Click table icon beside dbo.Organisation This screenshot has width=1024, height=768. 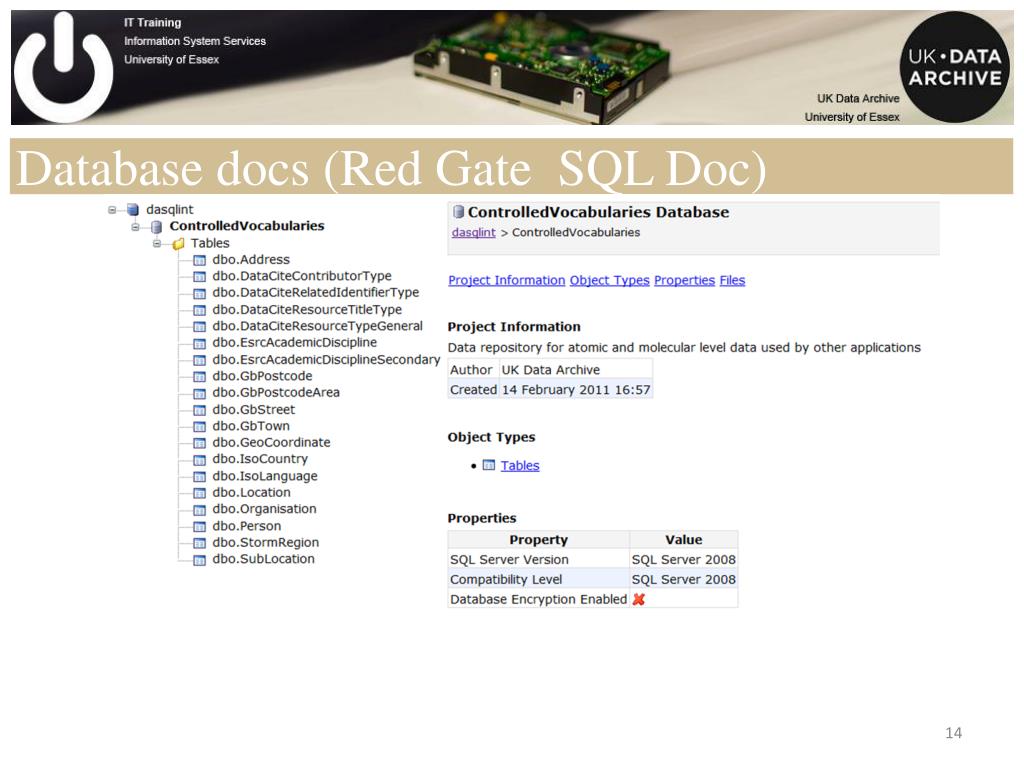point(200,510)
